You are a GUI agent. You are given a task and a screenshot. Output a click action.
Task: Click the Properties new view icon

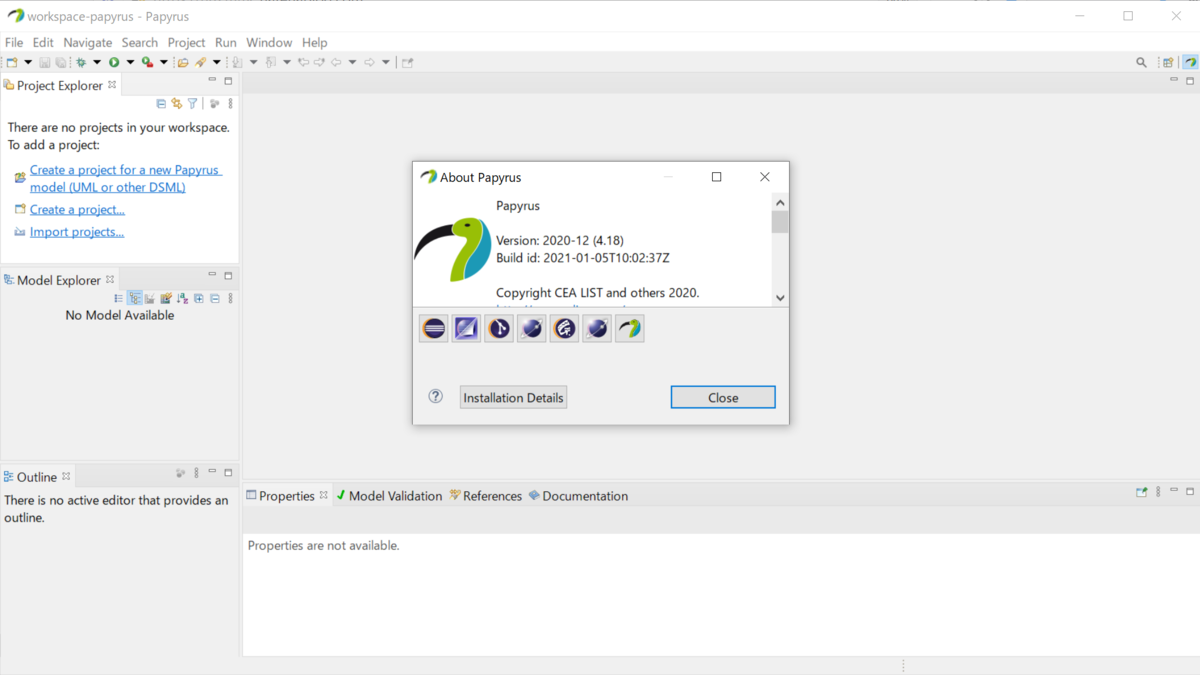point(1142,492)
